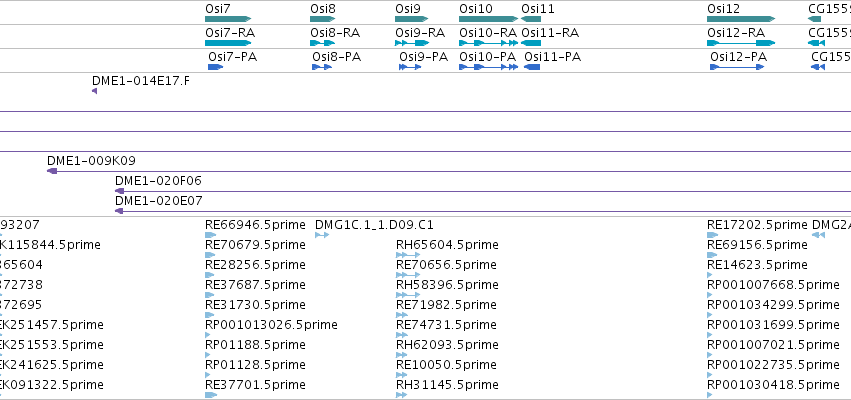Open the Osi12 gene feature label
This screenshot has height=400, width=851.
723,9
